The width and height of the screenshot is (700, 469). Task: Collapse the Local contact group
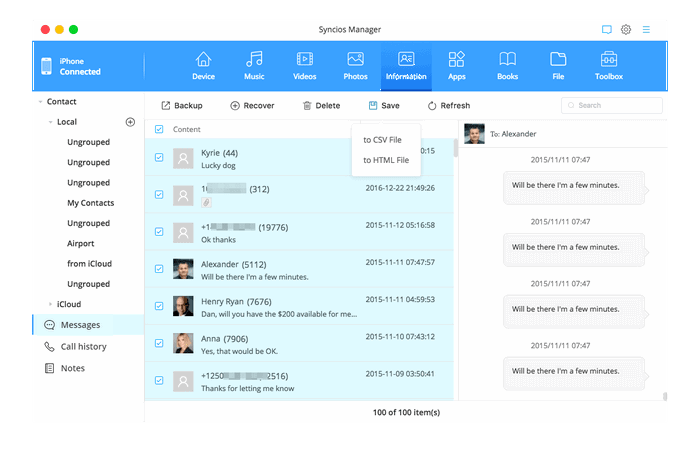pos(50,122)
